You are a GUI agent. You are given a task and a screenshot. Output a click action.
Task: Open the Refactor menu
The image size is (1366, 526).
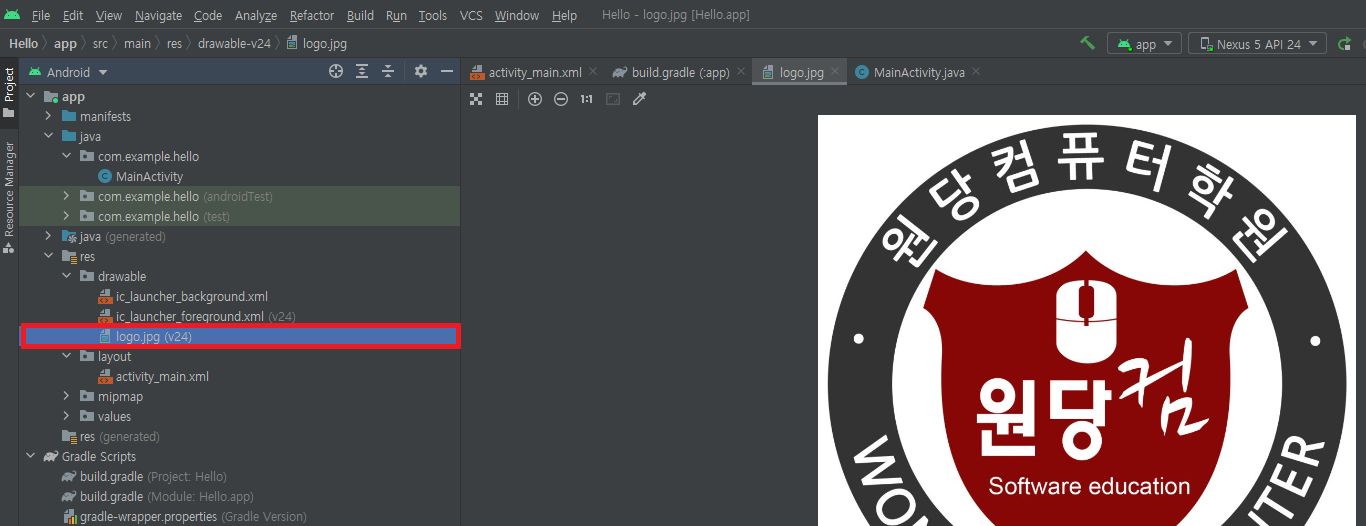tap(312, 15)
